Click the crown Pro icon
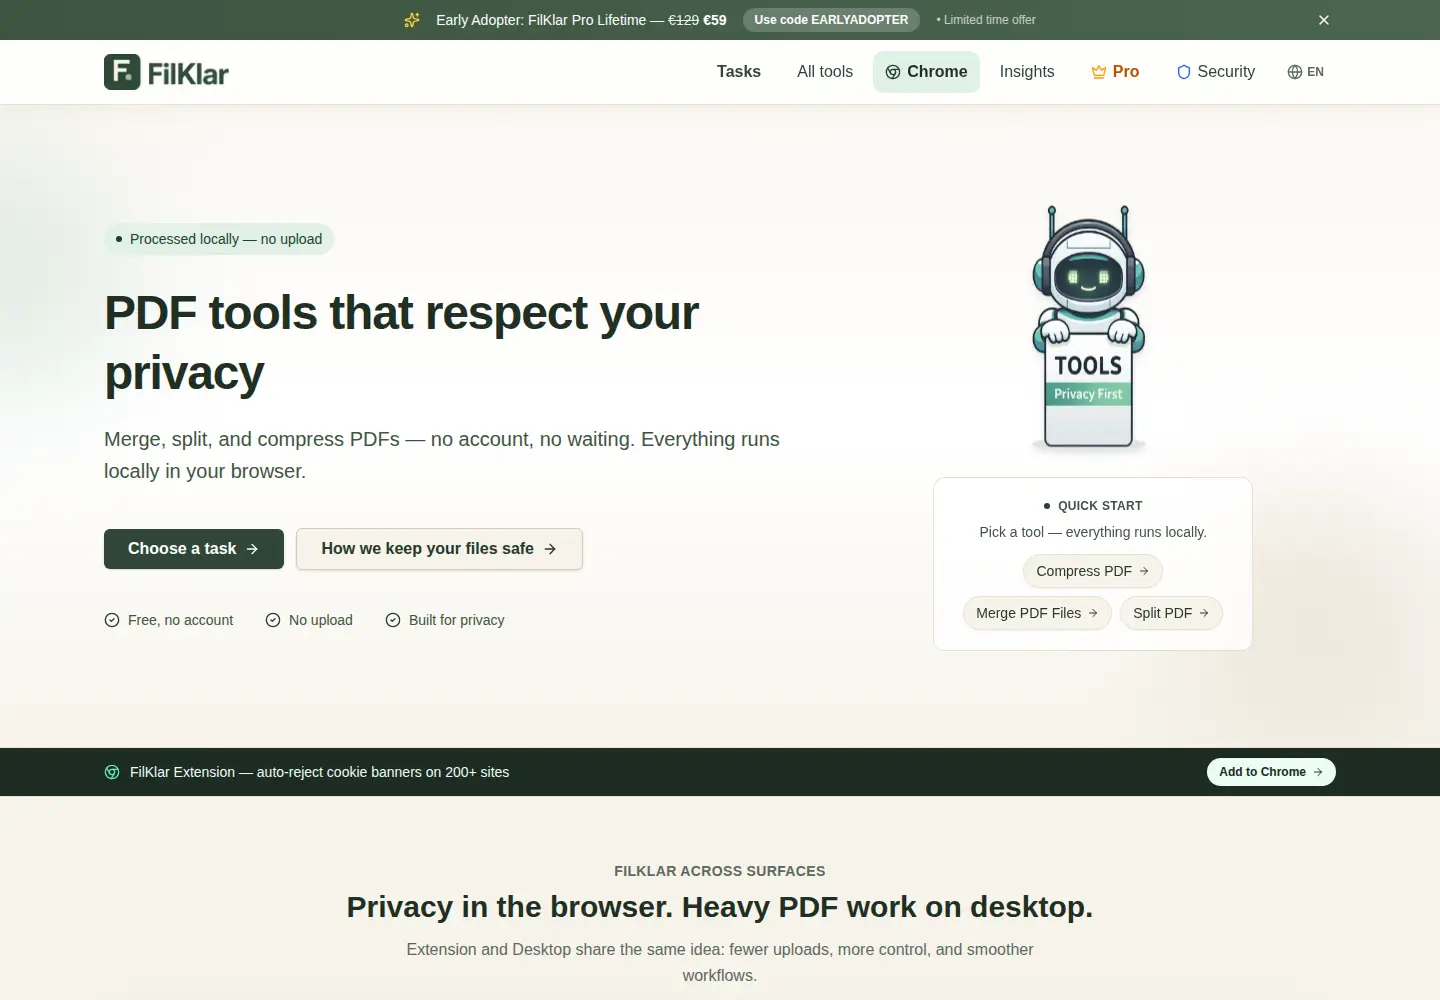Image resolution: width=1440 pixels, height=1000 pixels. click(x=1099, y=72)
